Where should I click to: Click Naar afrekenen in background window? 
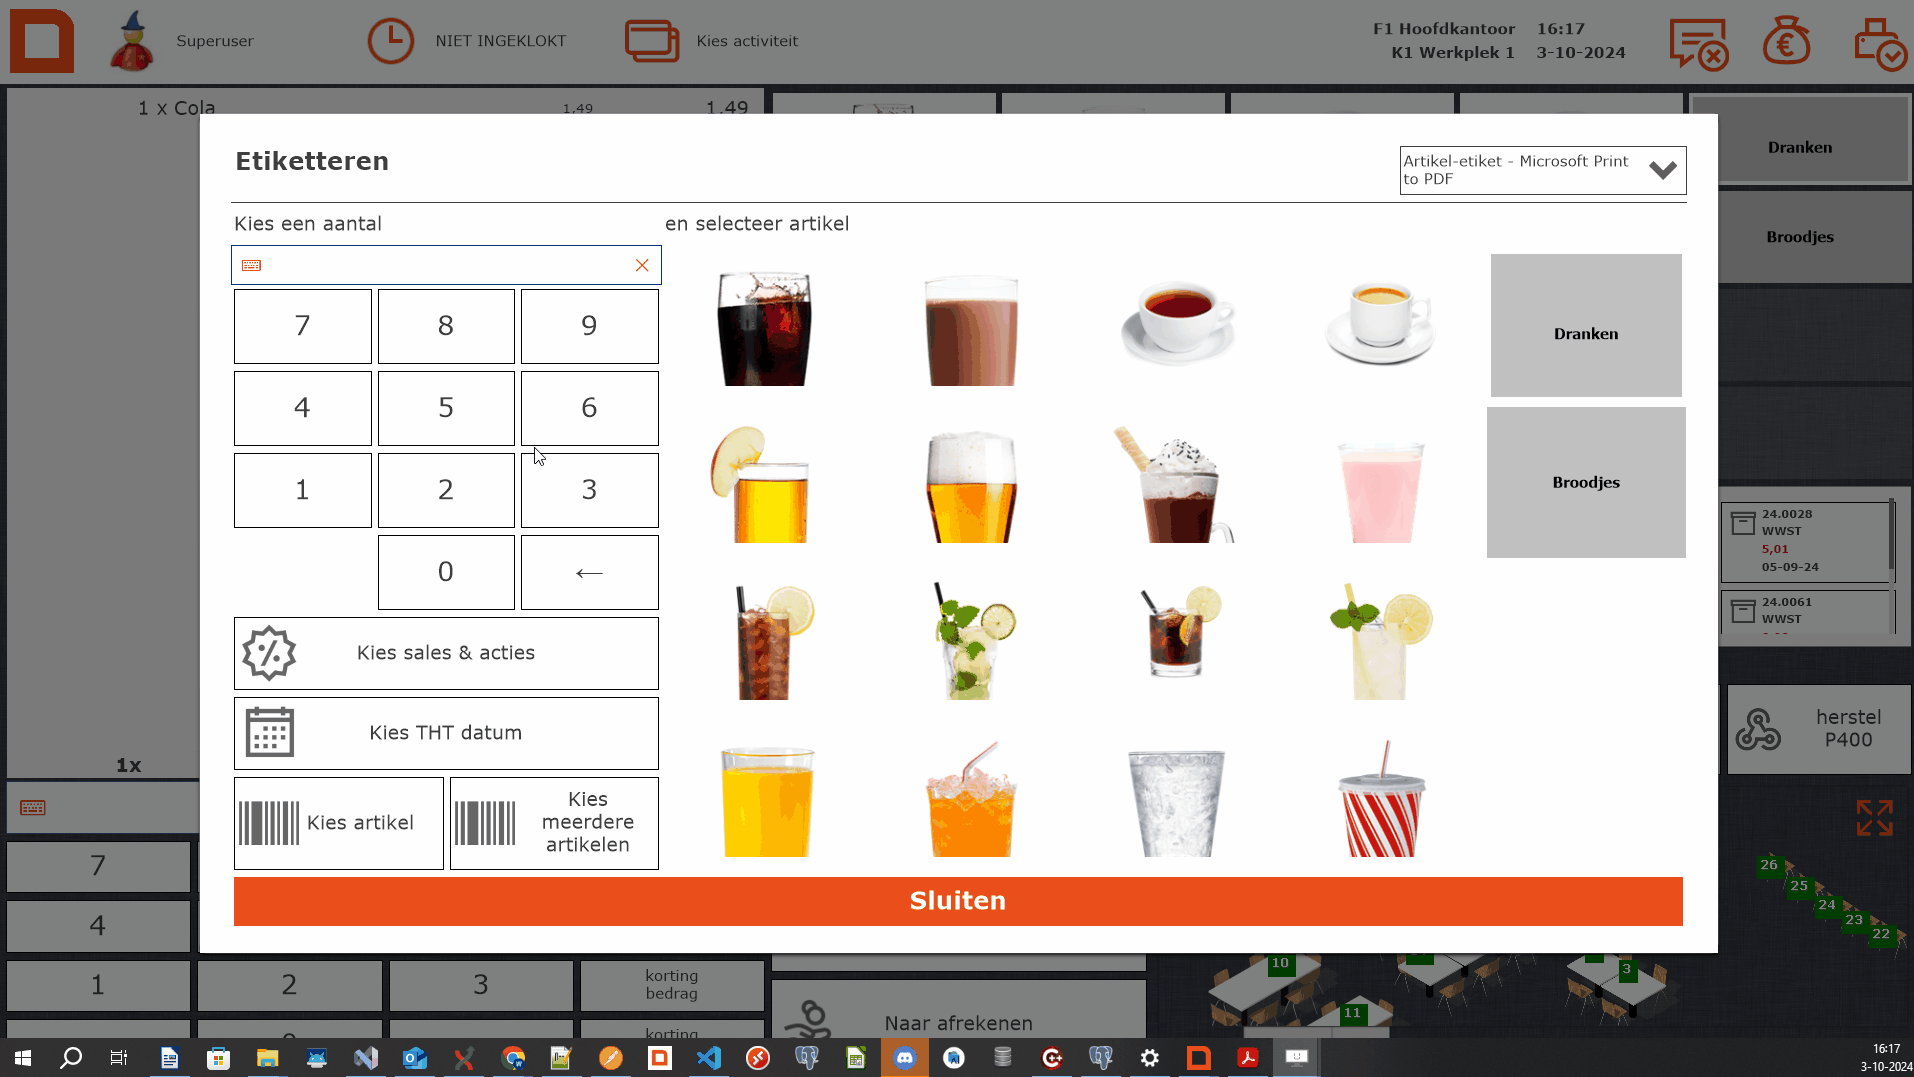(x=958, y=1009)
